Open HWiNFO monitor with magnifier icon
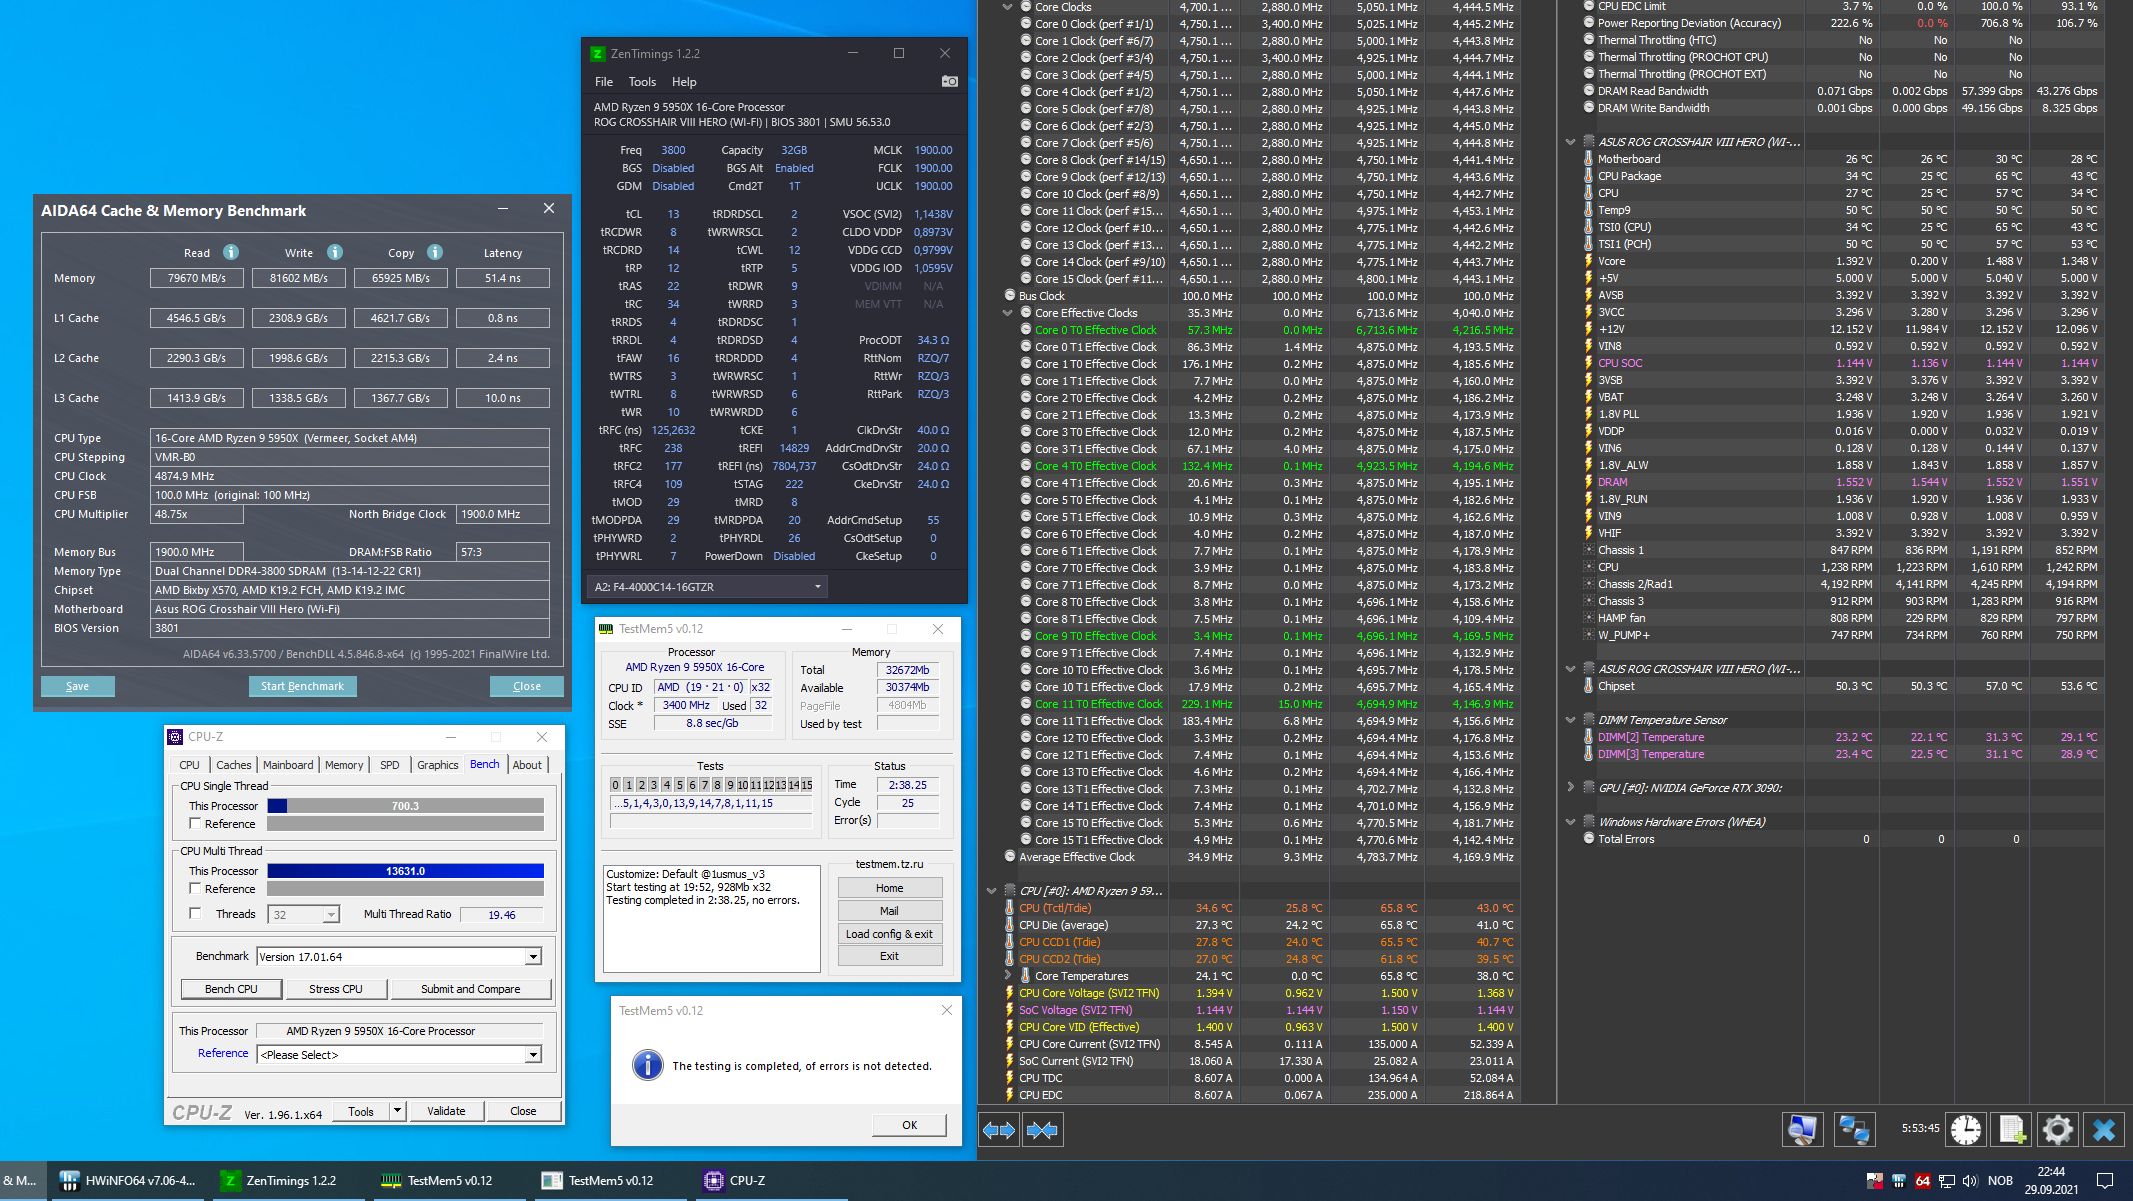 [1802, 1130]
